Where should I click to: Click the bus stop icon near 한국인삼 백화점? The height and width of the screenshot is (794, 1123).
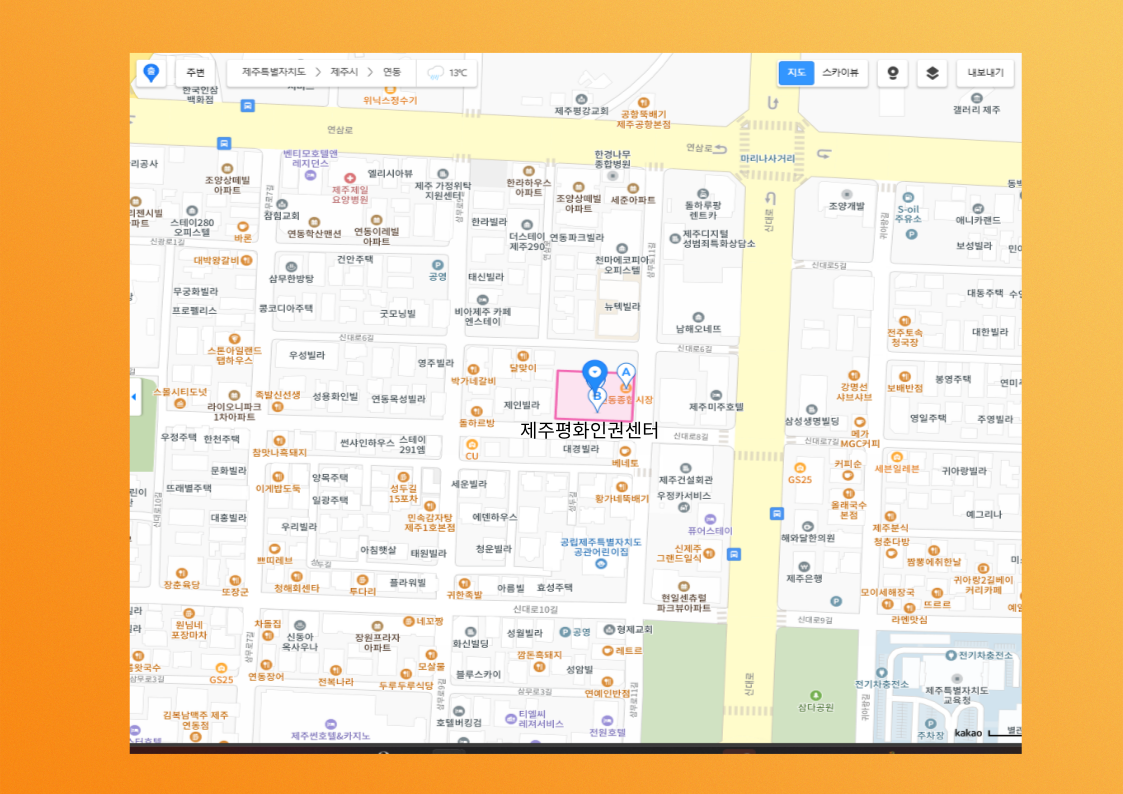[x=247, y=106]
